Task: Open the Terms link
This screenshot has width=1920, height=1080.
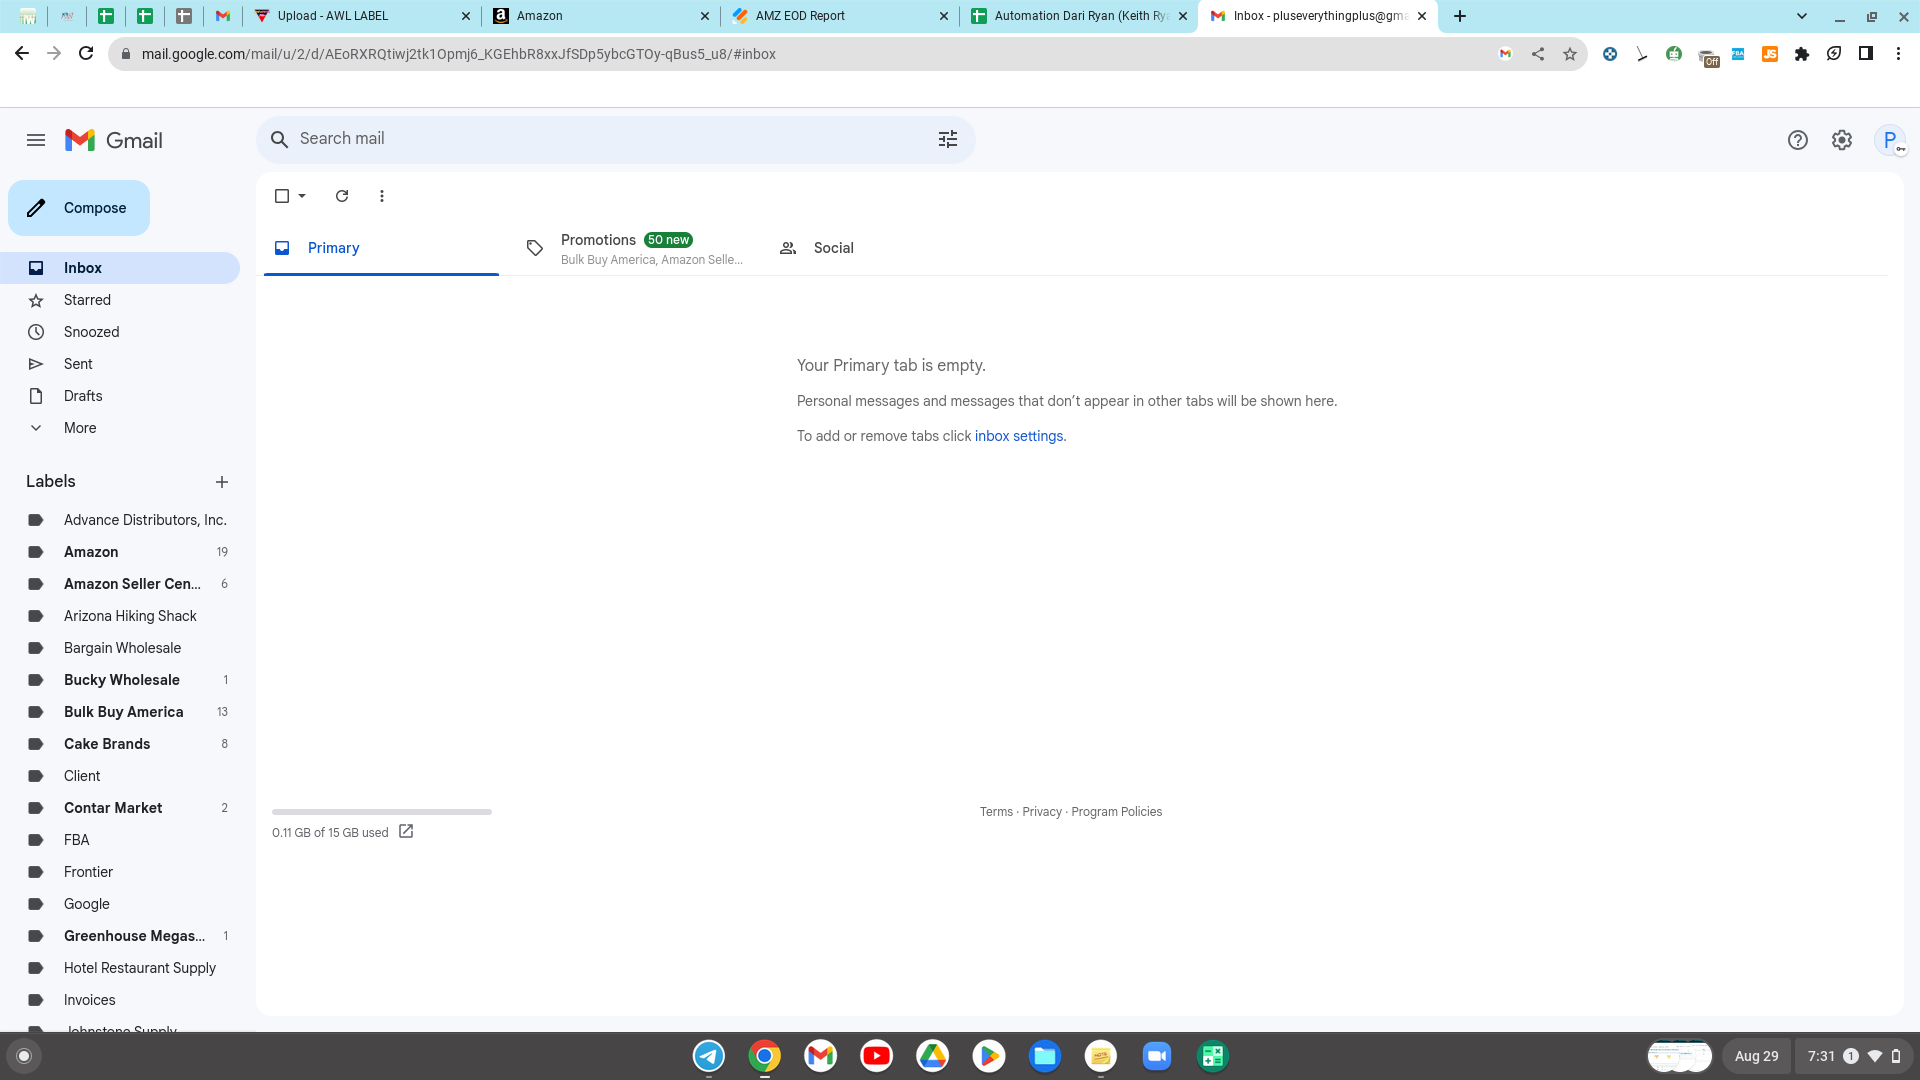Action: tap(996, 812)
